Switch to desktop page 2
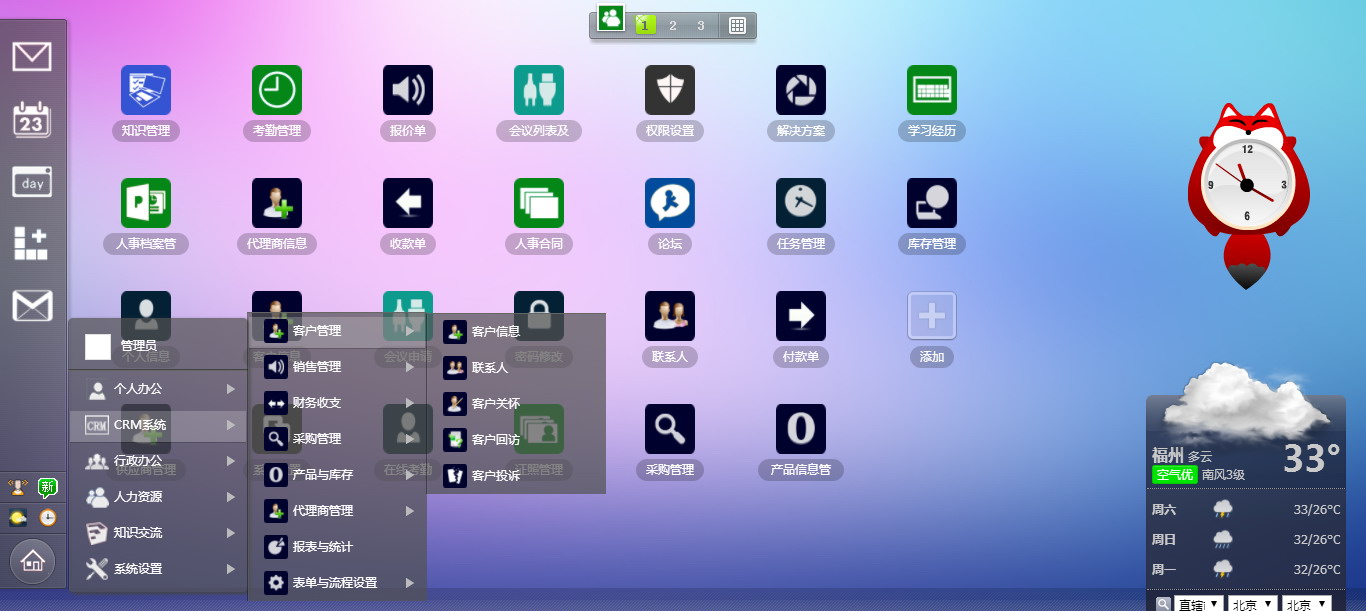 (x=673, y=26)
